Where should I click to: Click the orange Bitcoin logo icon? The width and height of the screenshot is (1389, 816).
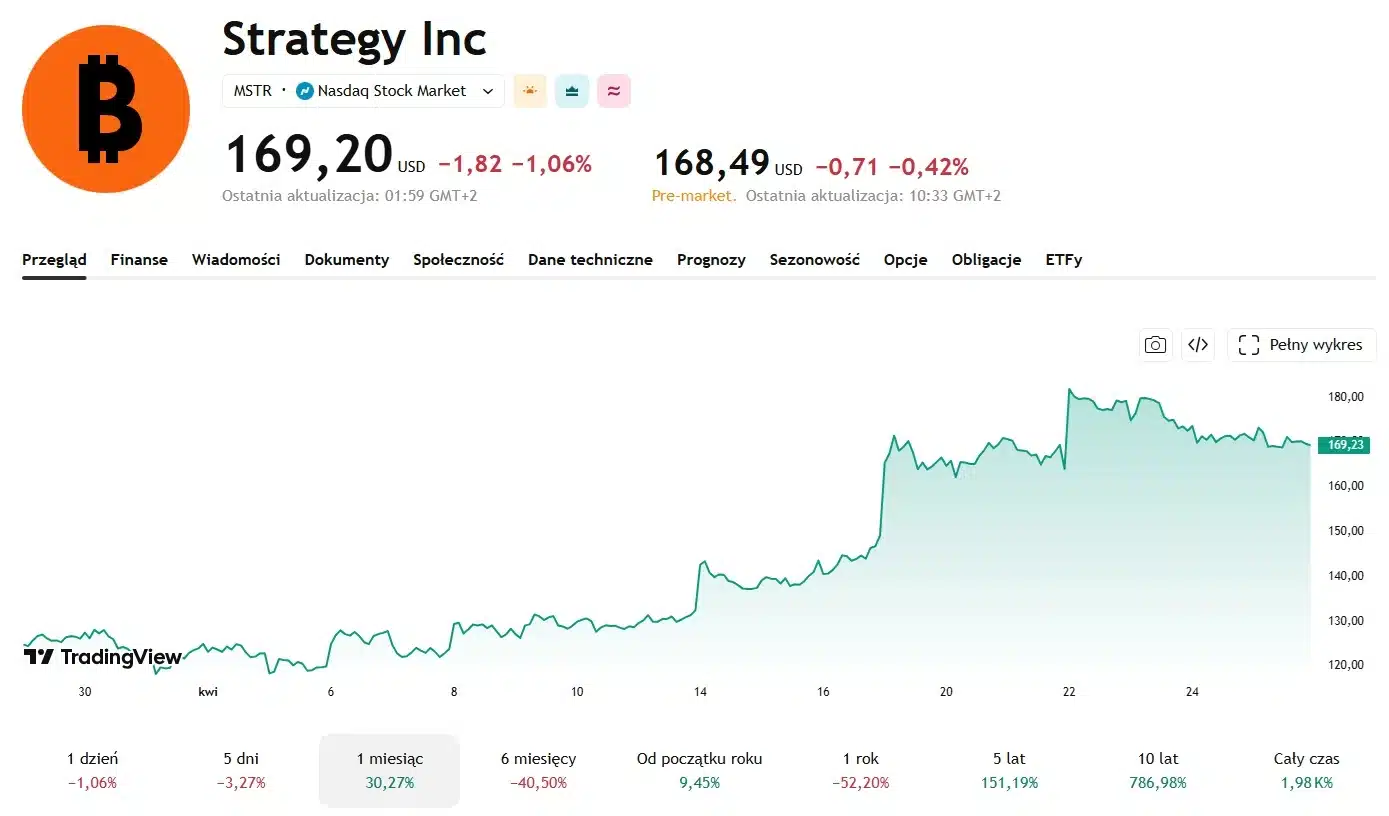[106, 109]
